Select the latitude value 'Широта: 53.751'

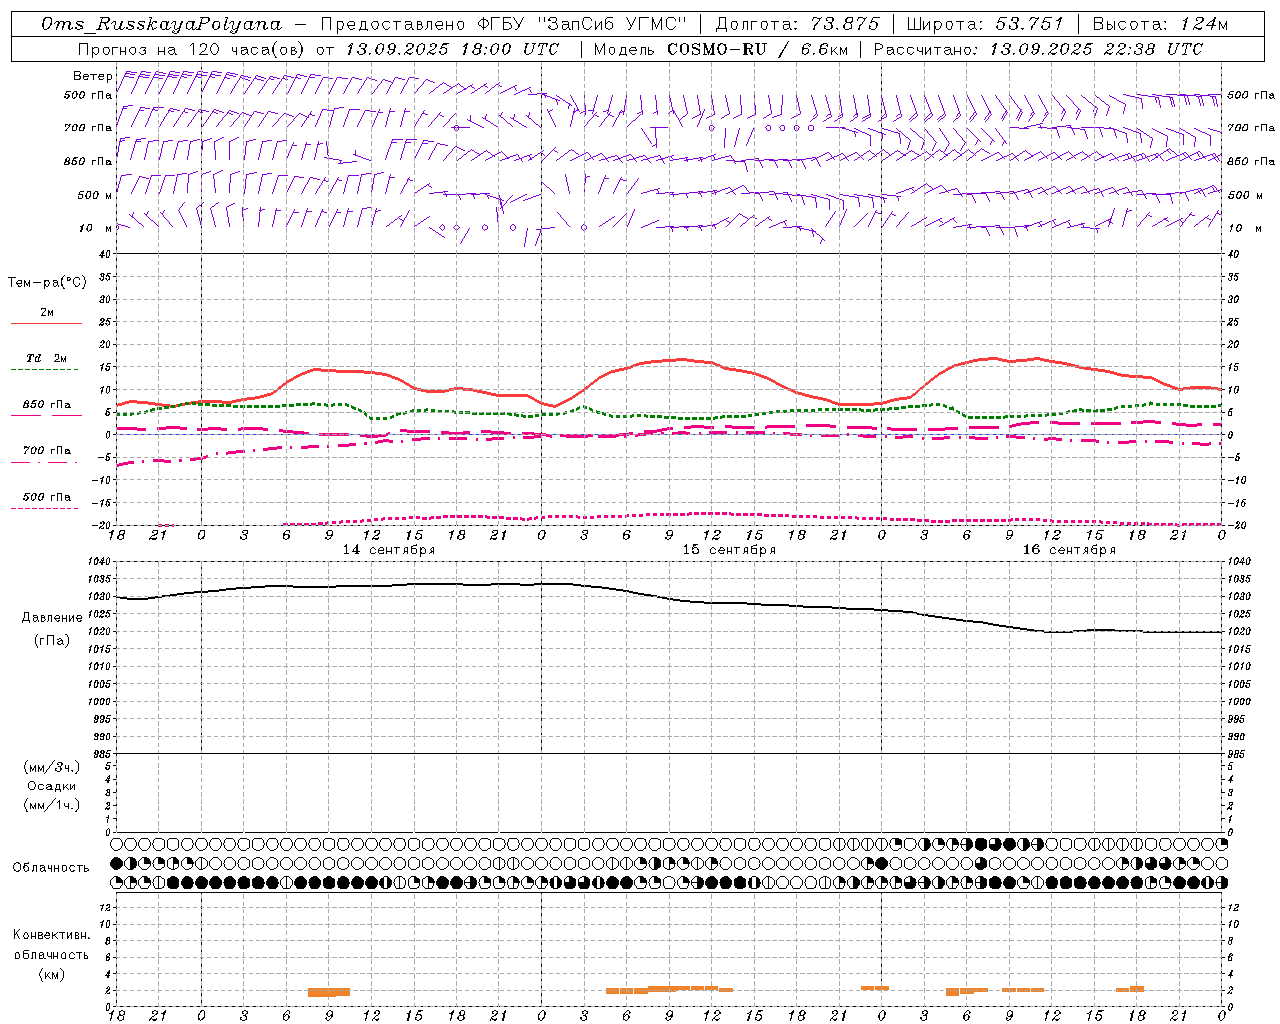pos(985,24)
